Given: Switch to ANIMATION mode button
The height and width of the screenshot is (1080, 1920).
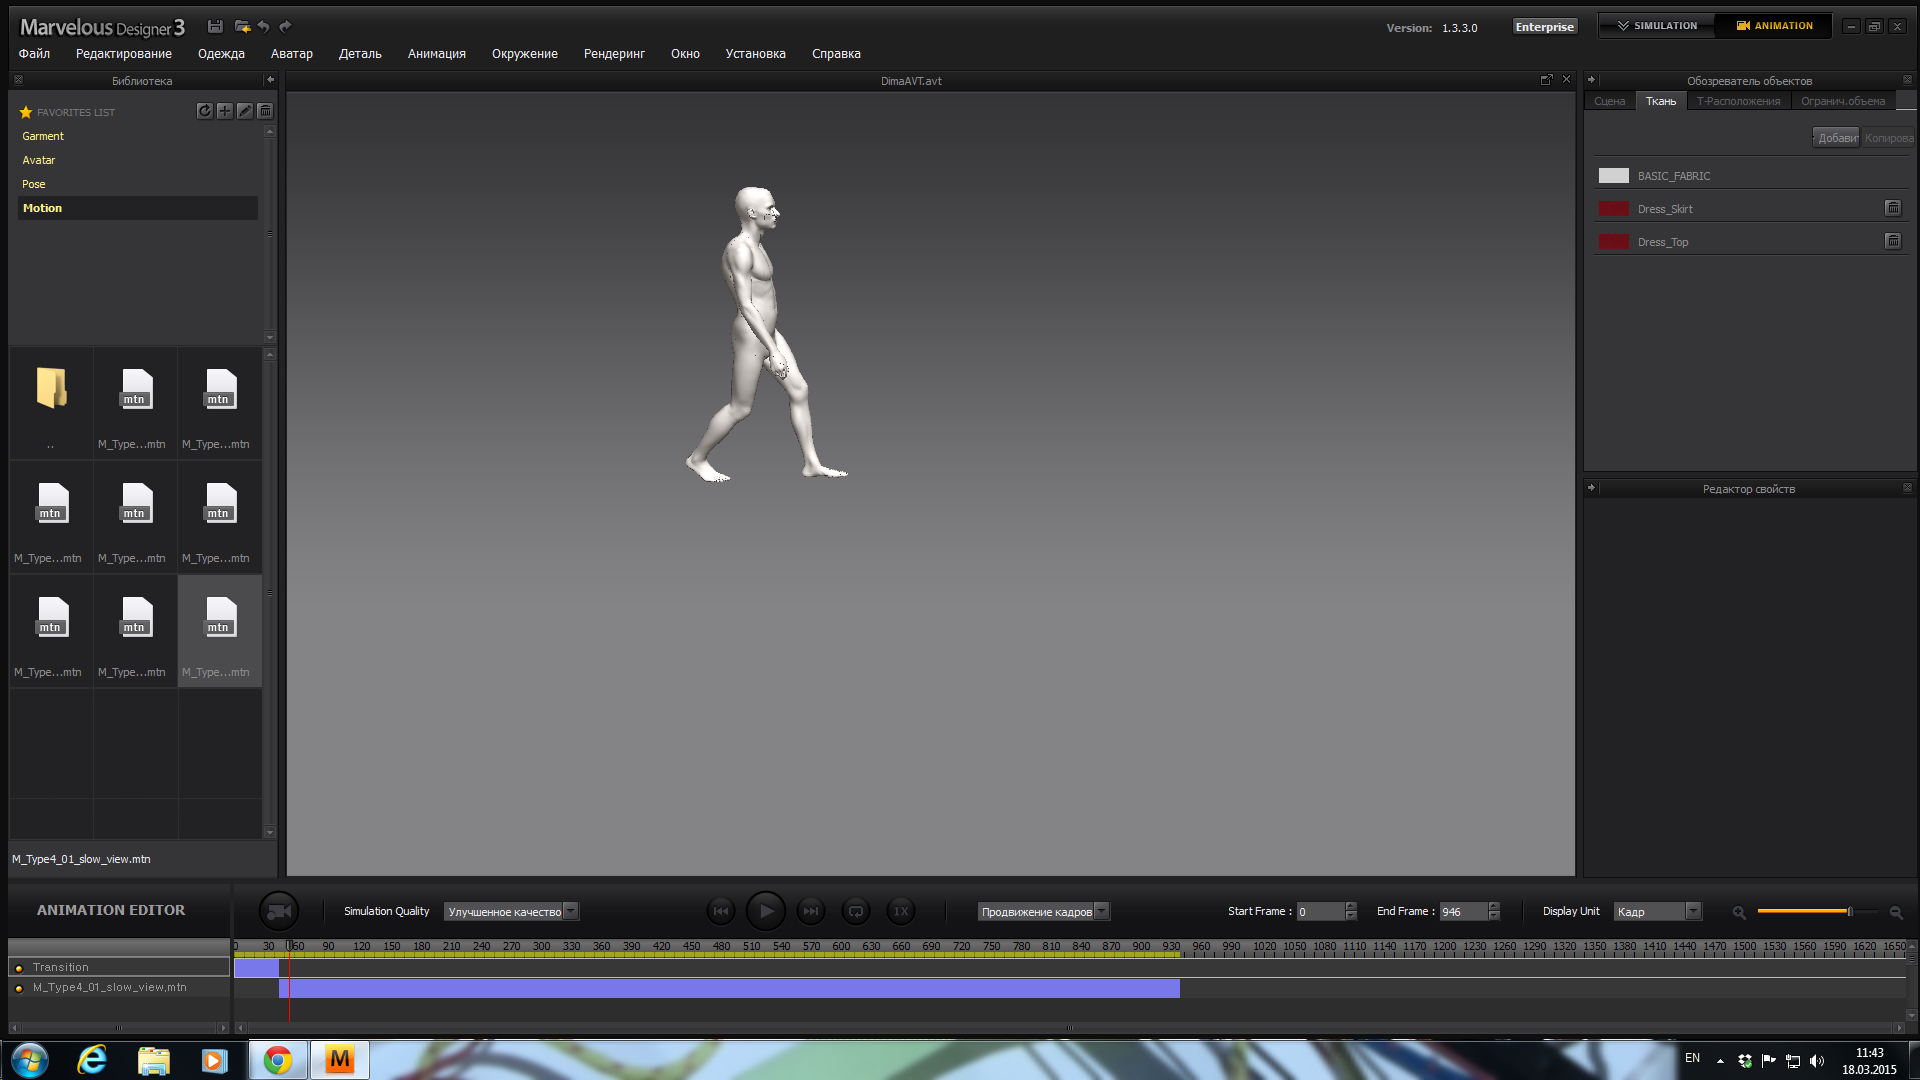Looking at the screenshot, I should coord(1774,26).
